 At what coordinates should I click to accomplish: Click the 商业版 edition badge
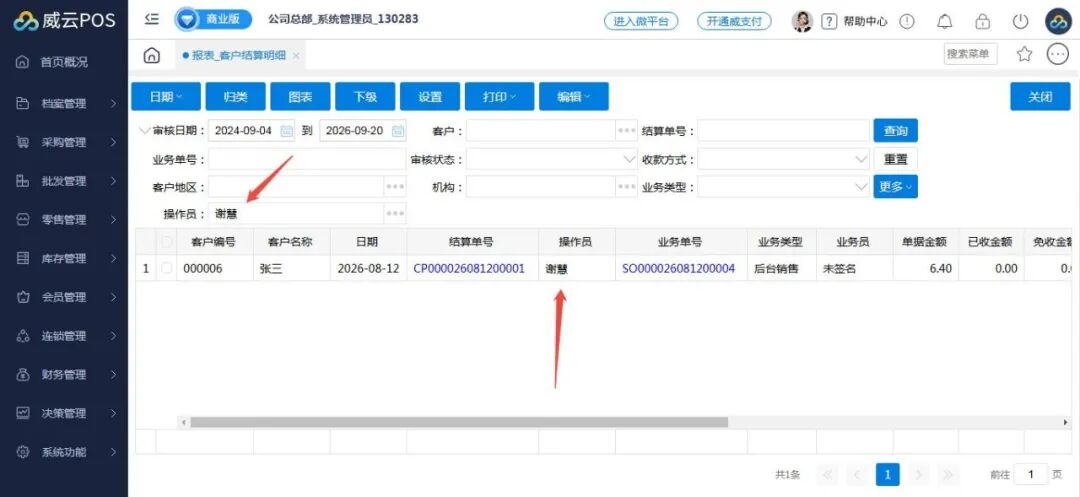[x=214, y=19]
